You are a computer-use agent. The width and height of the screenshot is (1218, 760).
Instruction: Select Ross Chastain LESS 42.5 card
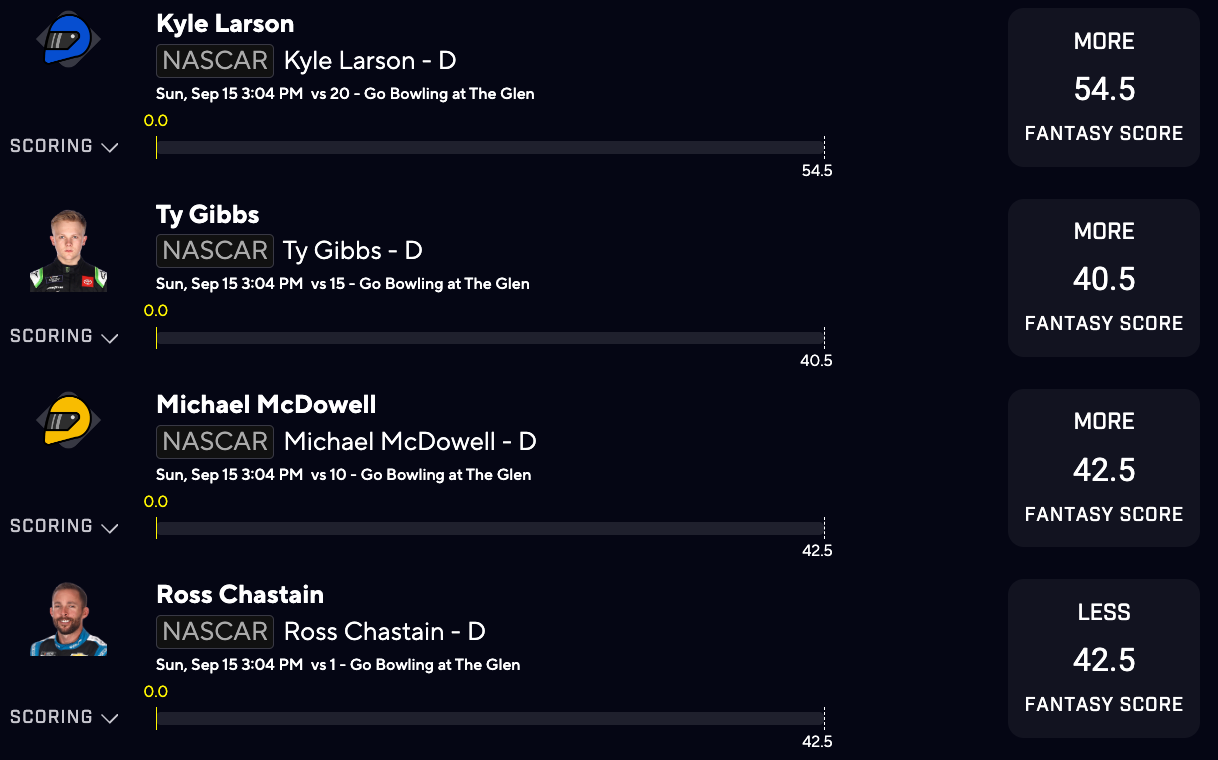tap(1104, 658)
